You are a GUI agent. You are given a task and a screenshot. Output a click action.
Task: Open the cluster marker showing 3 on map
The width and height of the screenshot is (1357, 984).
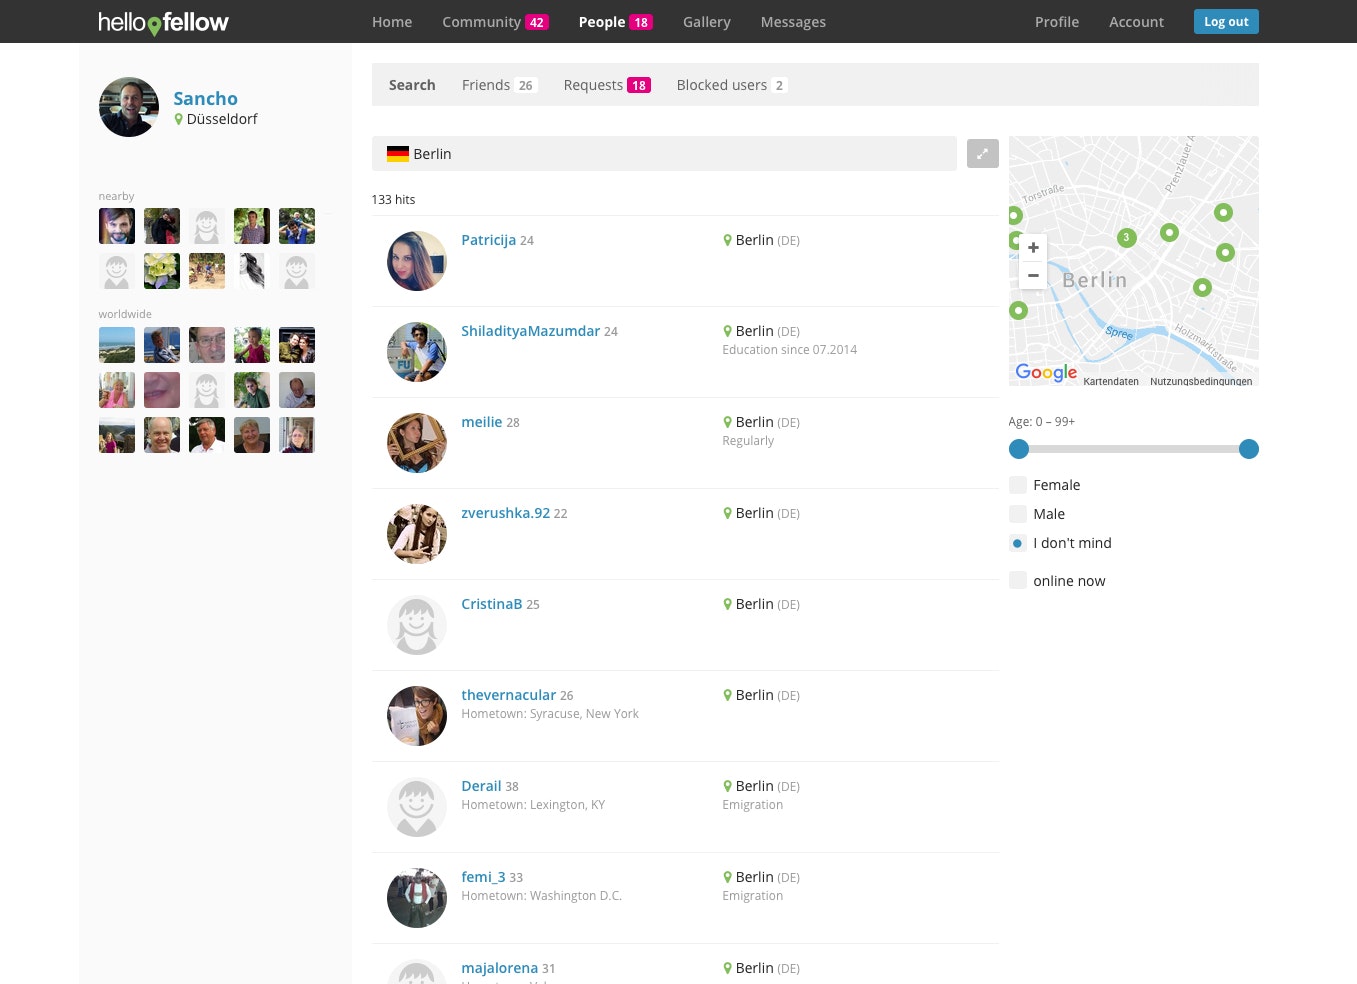[1125, 237]
